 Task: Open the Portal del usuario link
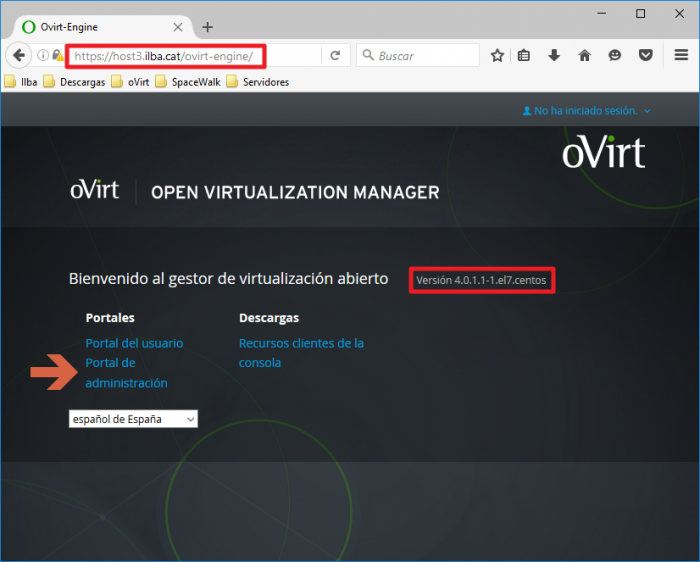coord(134,343)
